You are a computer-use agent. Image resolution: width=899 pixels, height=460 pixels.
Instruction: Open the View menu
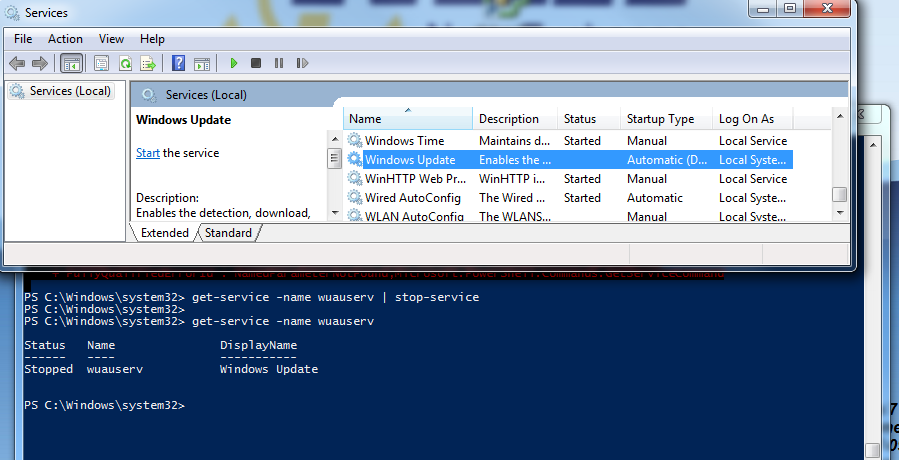pyautogui.click(x=111, y=38)
